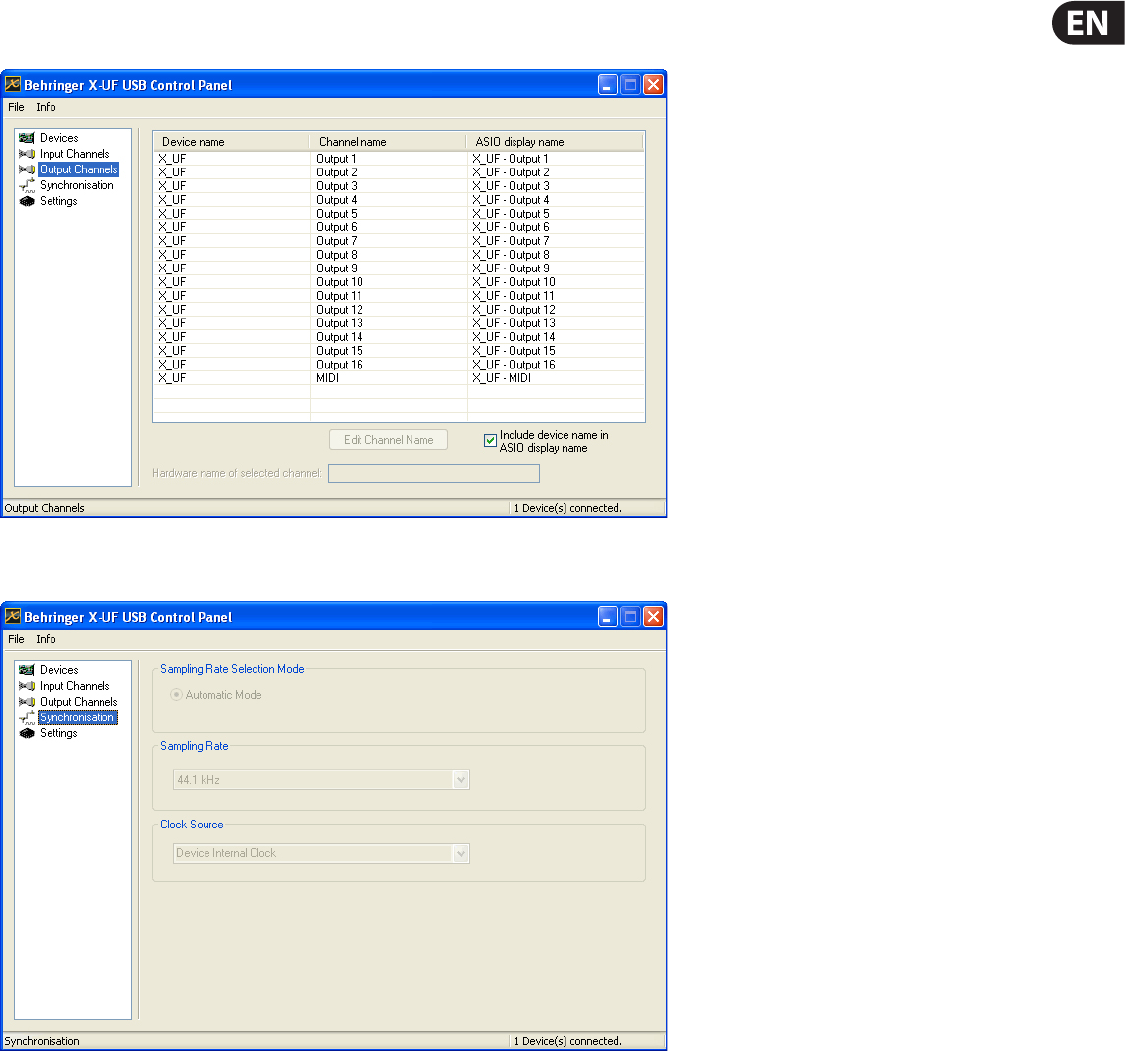Select Synchronisation in bottom window tree
The image size is (1125, 1051).
click(77, 717)
